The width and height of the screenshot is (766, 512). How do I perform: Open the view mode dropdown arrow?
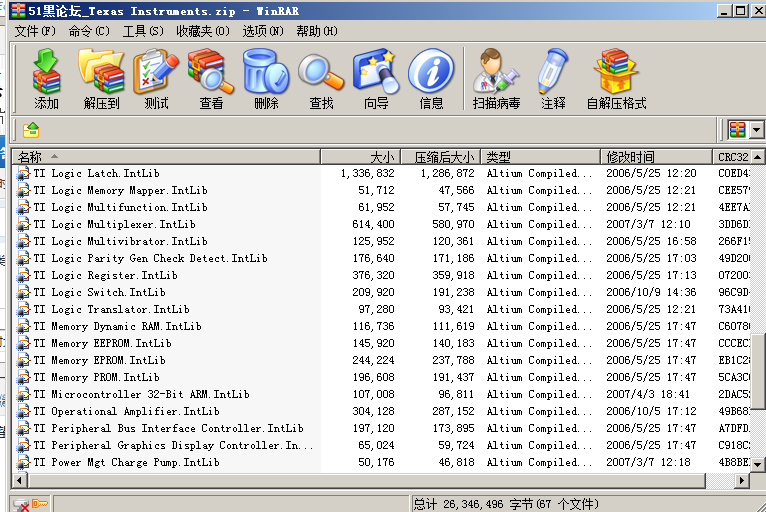tap(756, 130)
